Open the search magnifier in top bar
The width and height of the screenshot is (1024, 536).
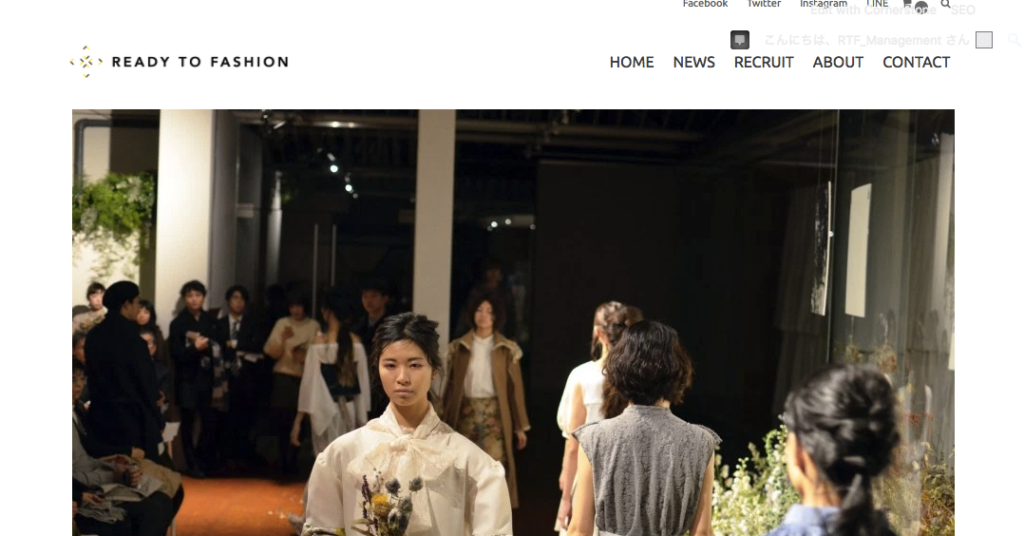click(x=945, y=4)
